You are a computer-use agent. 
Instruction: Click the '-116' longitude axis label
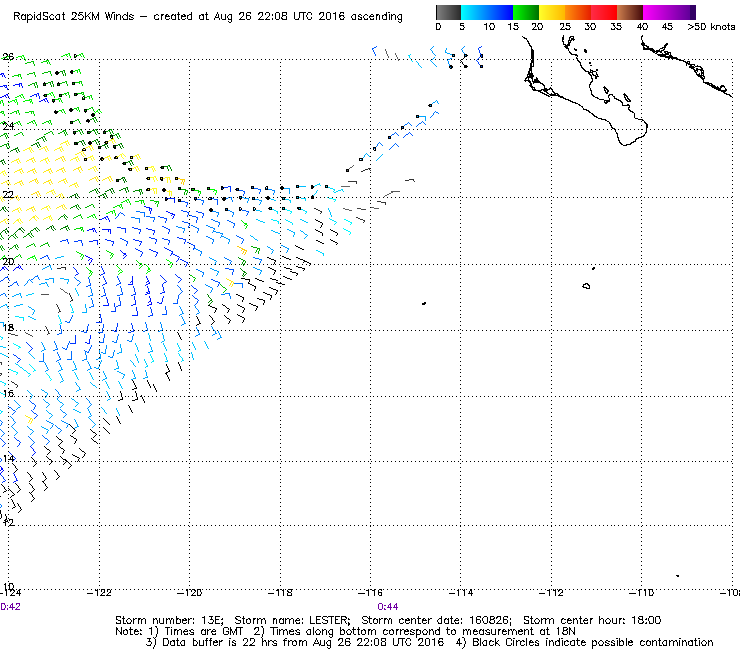click(370, 592)
